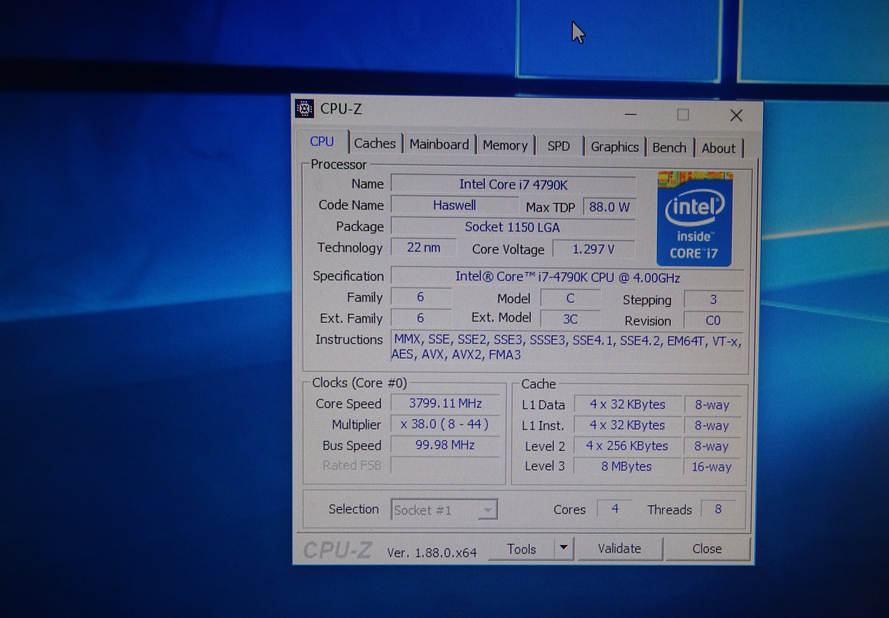889x618 pixels.
Task: Click the L1 Data value 4 x 32 KBytes
Action: (627, 404)
